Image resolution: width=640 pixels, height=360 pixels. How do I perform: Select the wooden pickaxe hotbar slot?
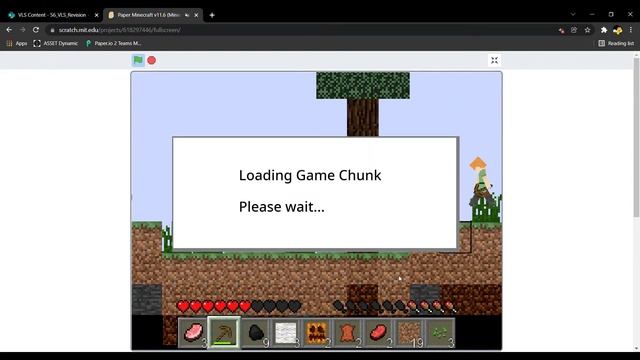pyautogui.click(x=224, y=333)
